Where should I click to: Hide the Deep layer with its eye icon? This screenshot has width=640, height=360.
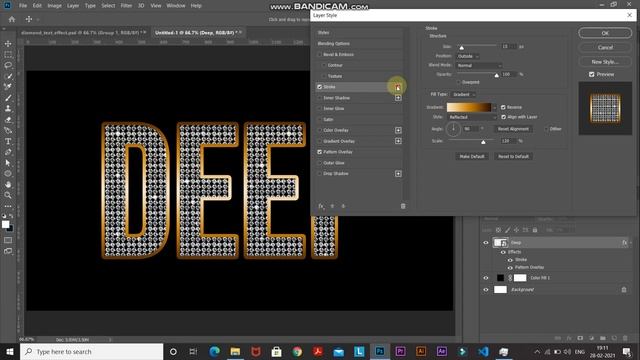[x=486, y=242]
